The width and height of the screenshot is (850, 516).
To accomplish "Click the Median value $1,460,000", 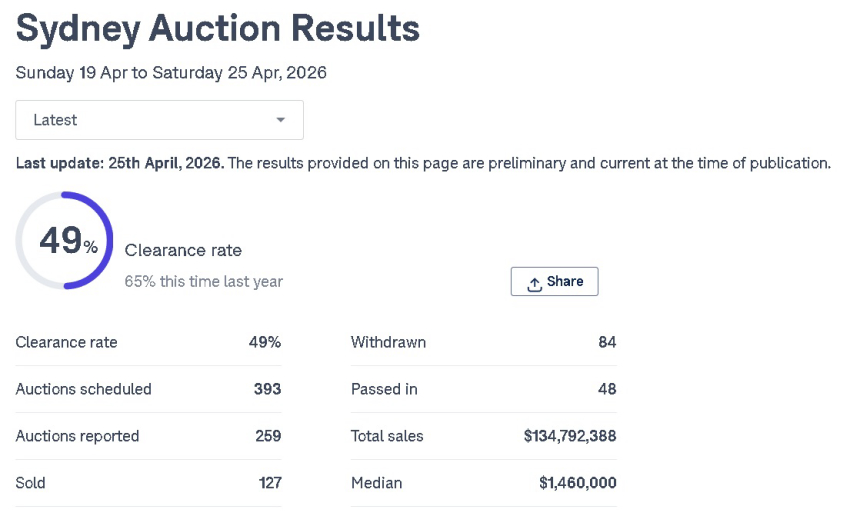I will pos(577,483).
